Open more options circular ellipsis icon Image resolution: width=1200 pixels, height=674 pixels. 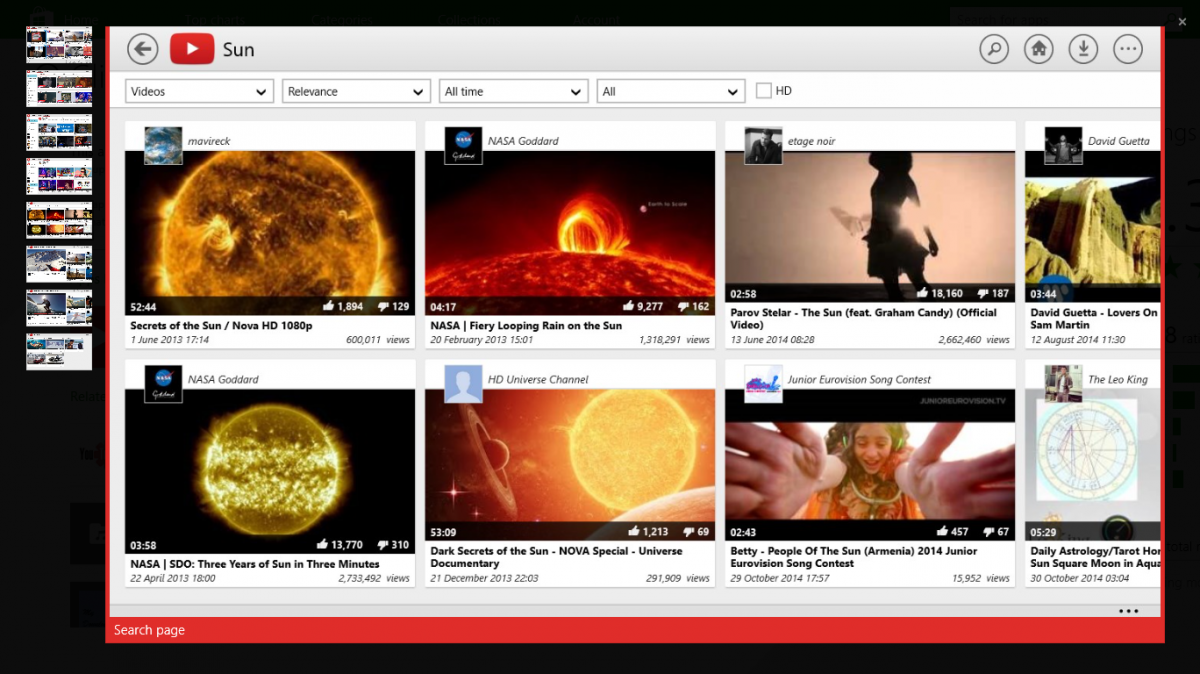(x=1128, y=49)
